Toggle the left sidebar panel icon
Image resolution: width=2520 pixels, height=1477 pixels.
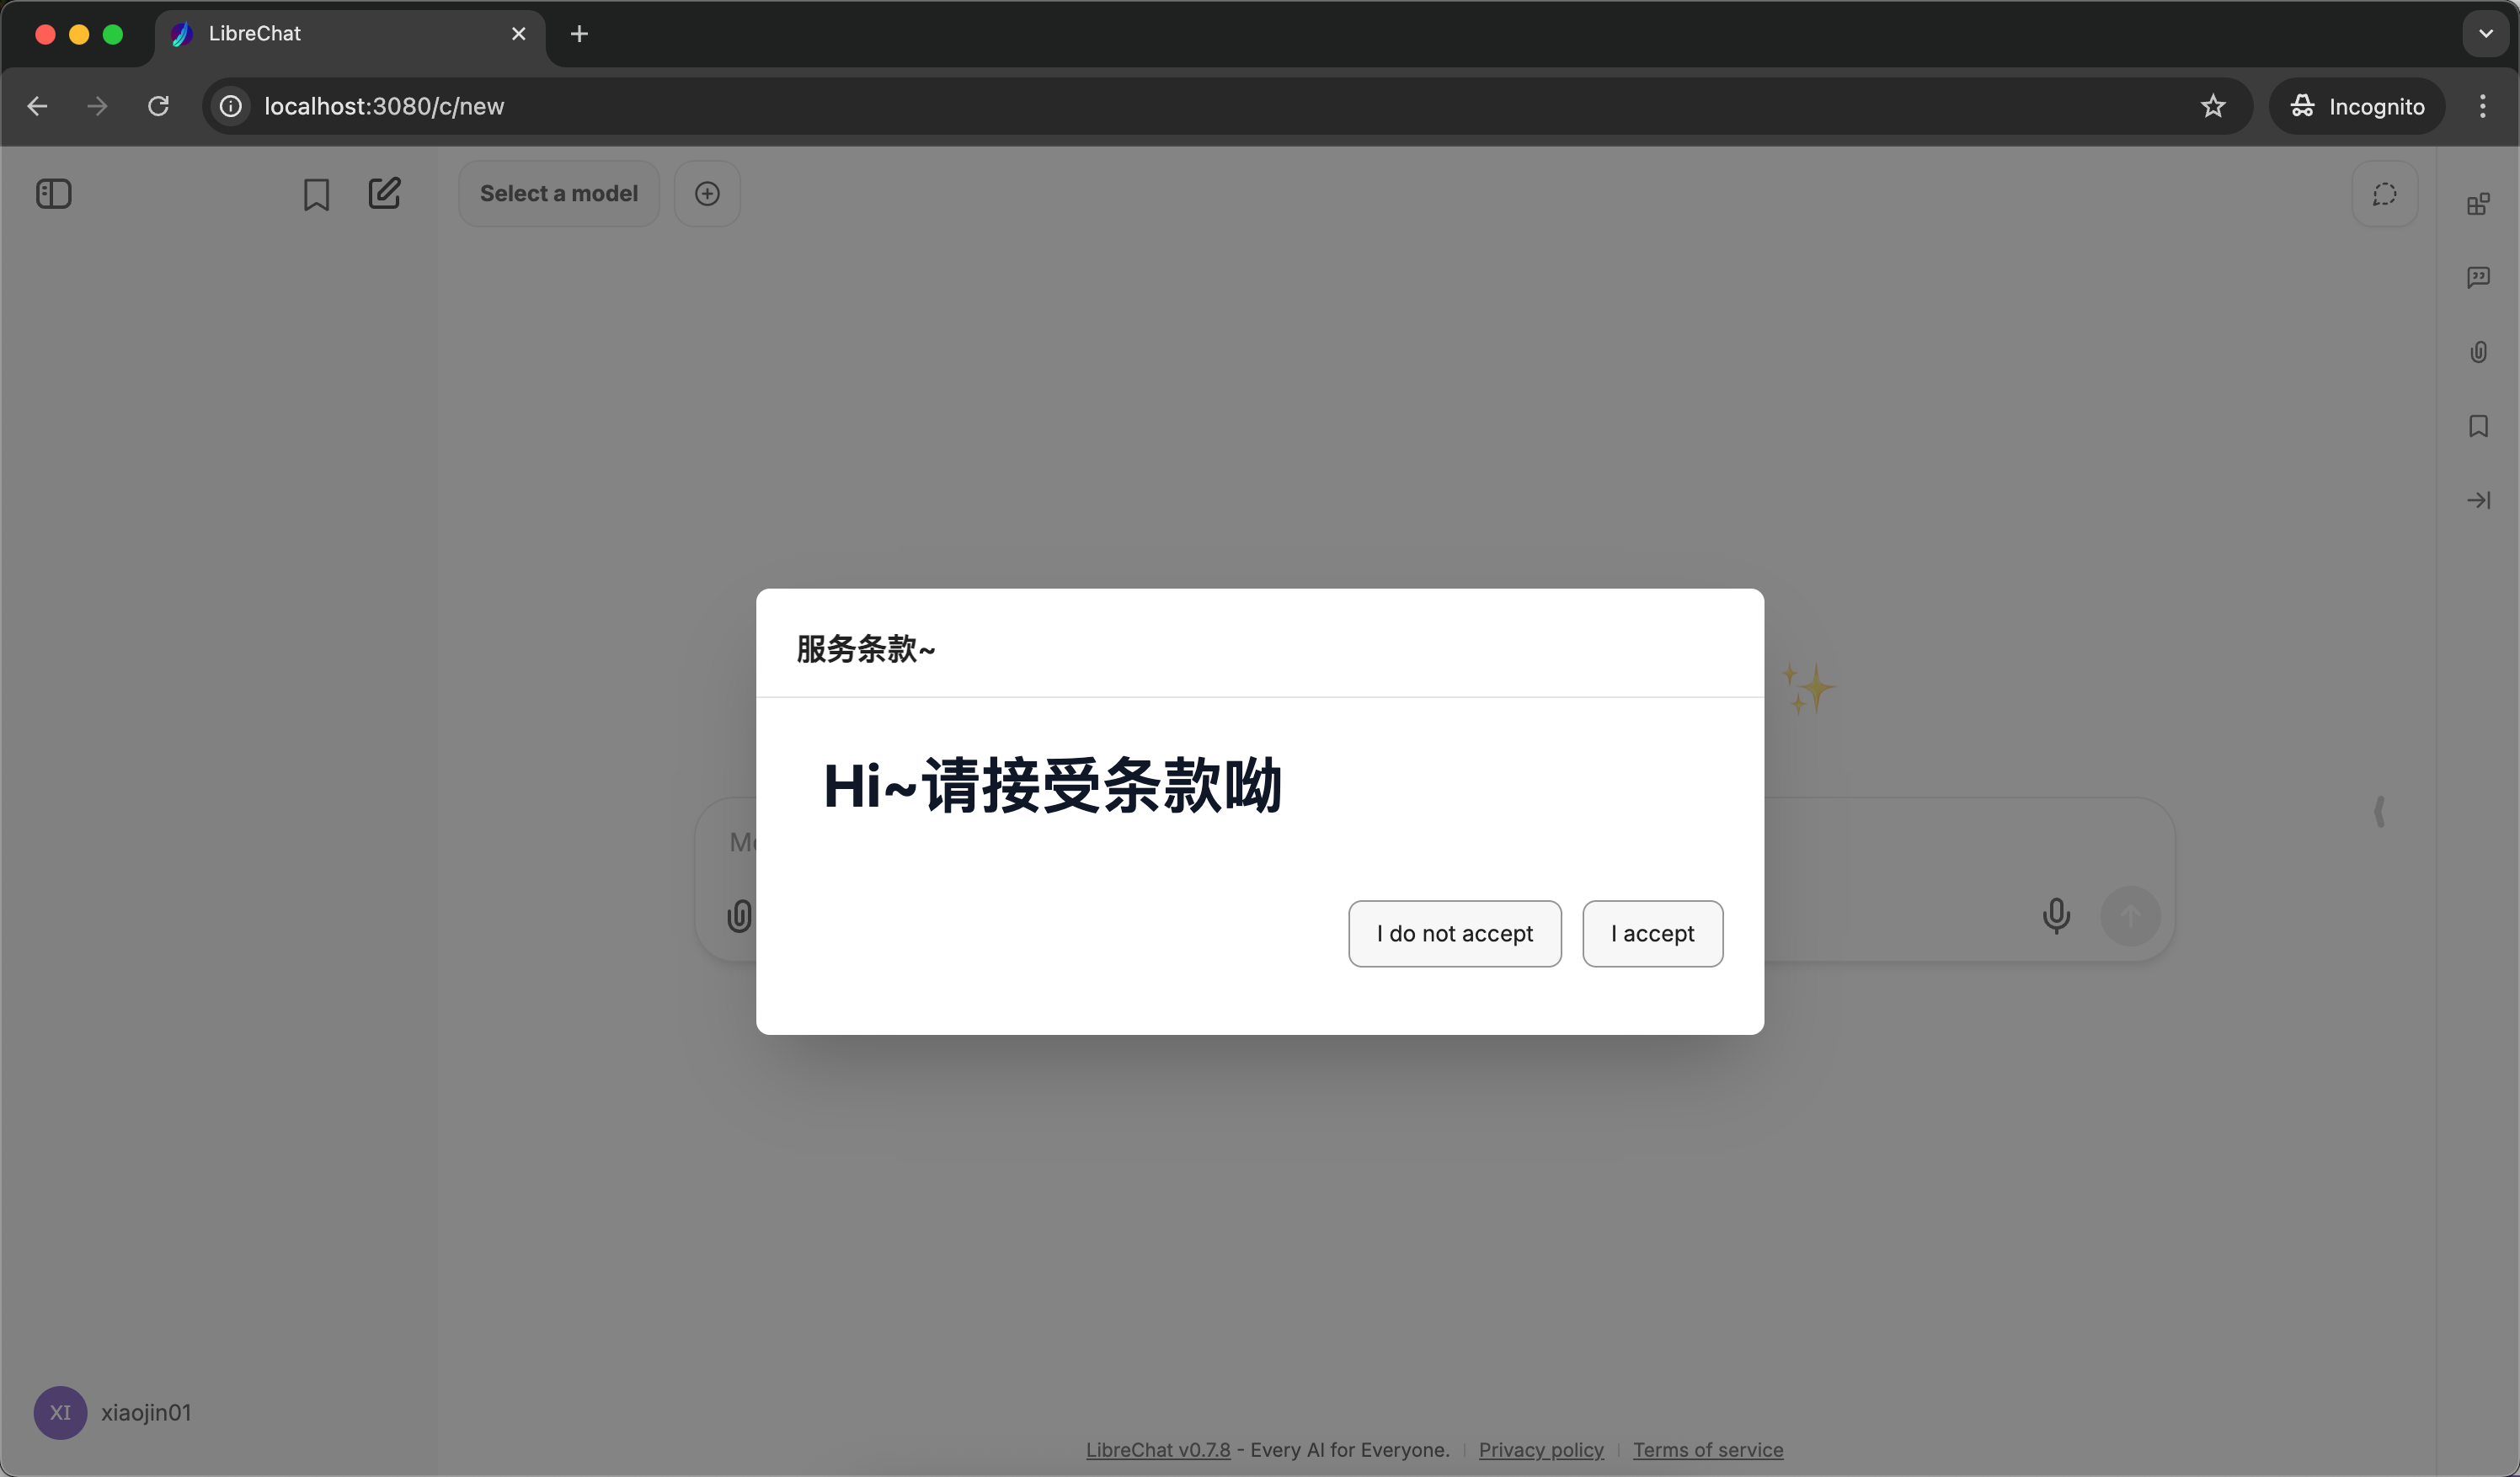(54, 194)
